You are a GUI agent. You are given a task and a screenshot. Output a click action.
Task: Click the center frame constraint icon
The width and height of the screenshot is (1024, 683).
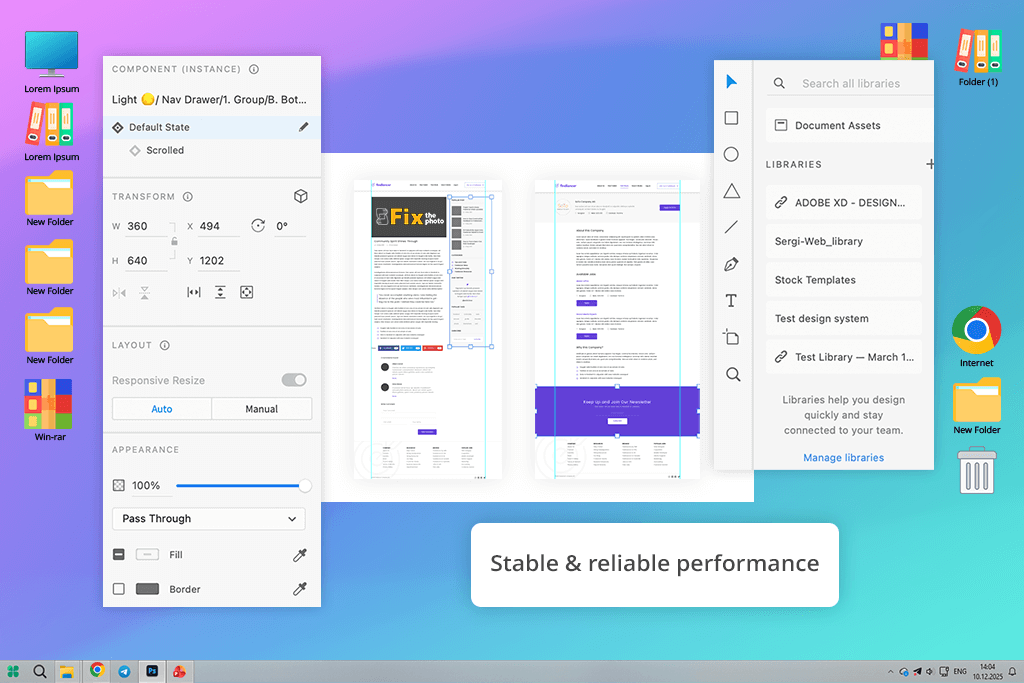(246, 292)
